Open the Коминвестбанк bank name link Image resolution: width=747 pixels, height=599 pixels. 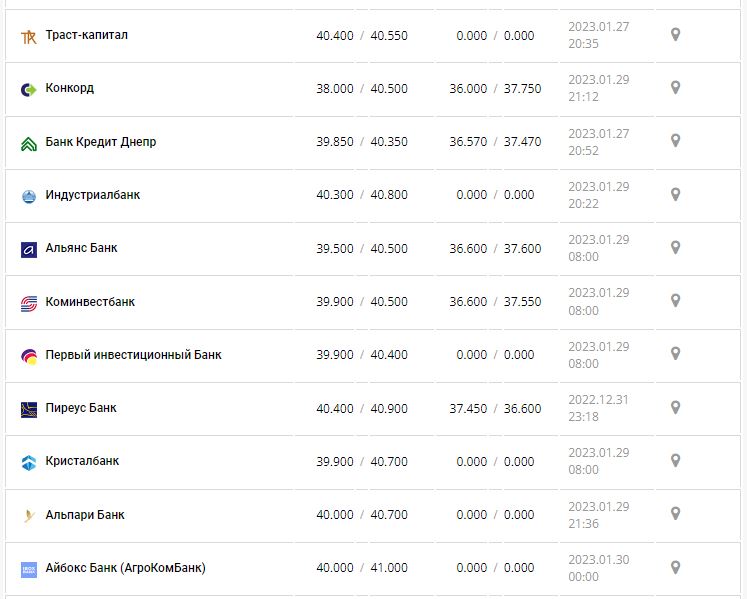click(90, 302)
